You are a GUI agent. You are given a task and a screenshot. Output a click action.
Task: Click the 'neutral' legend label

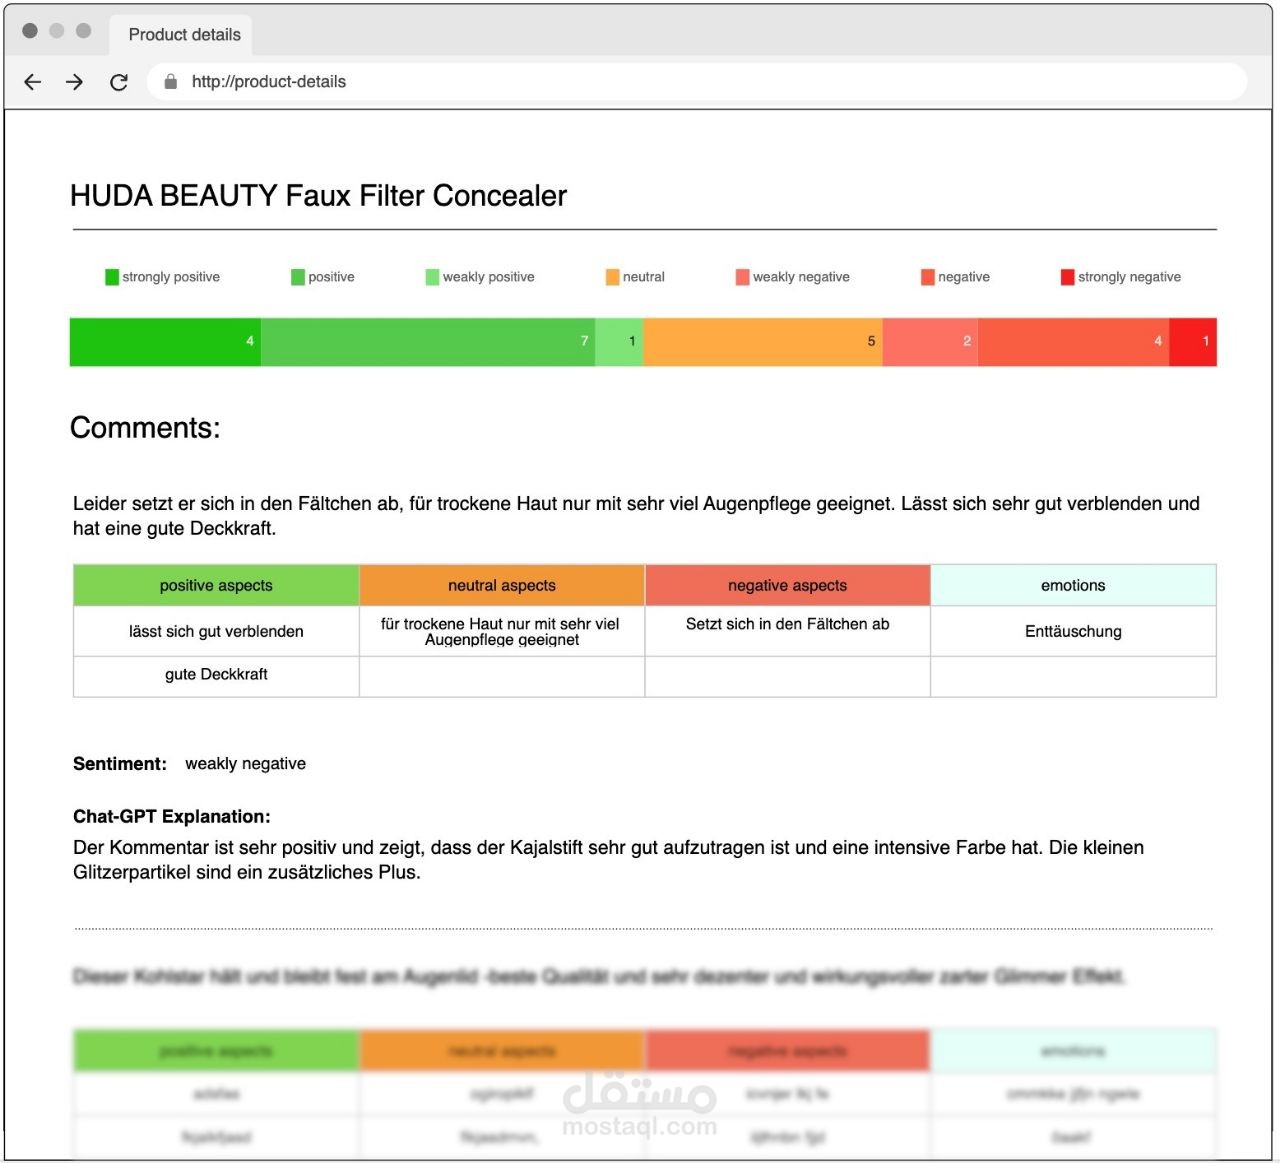click(644, 277)
